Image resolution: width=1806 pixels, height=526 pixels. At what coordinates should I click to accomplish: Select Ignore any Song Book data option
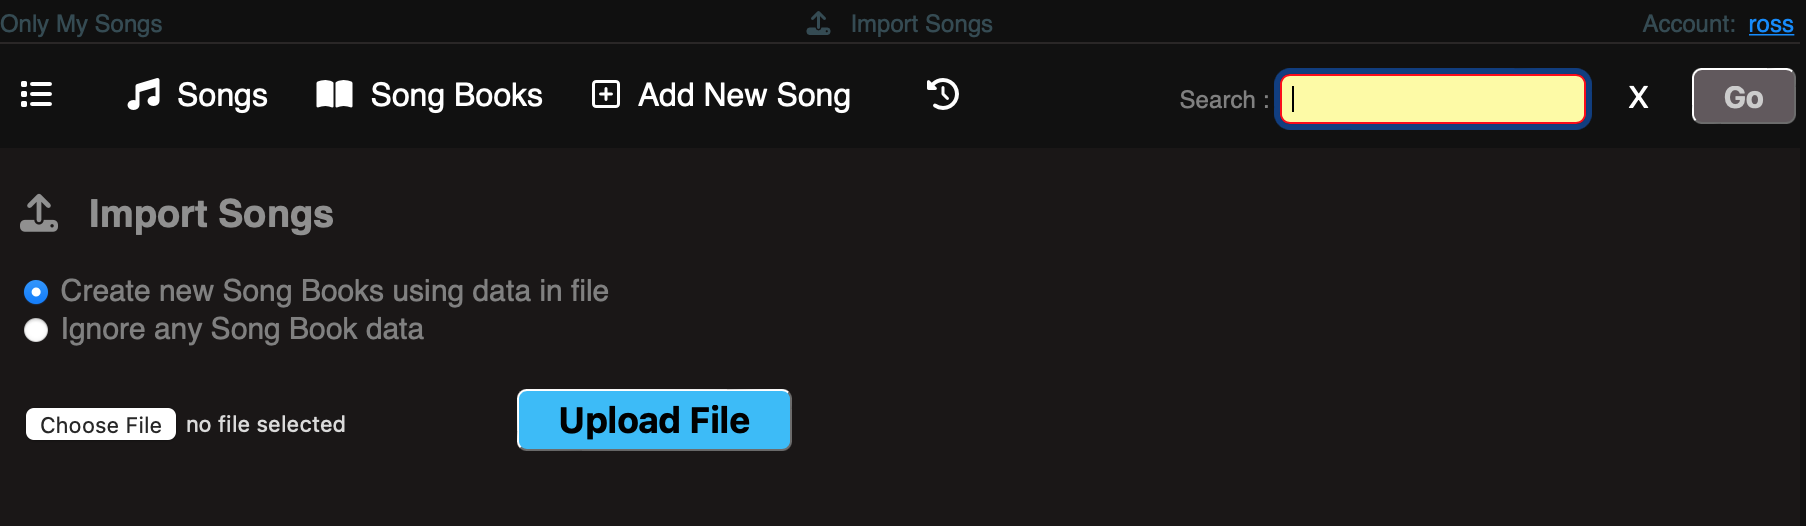click(36, 330)
